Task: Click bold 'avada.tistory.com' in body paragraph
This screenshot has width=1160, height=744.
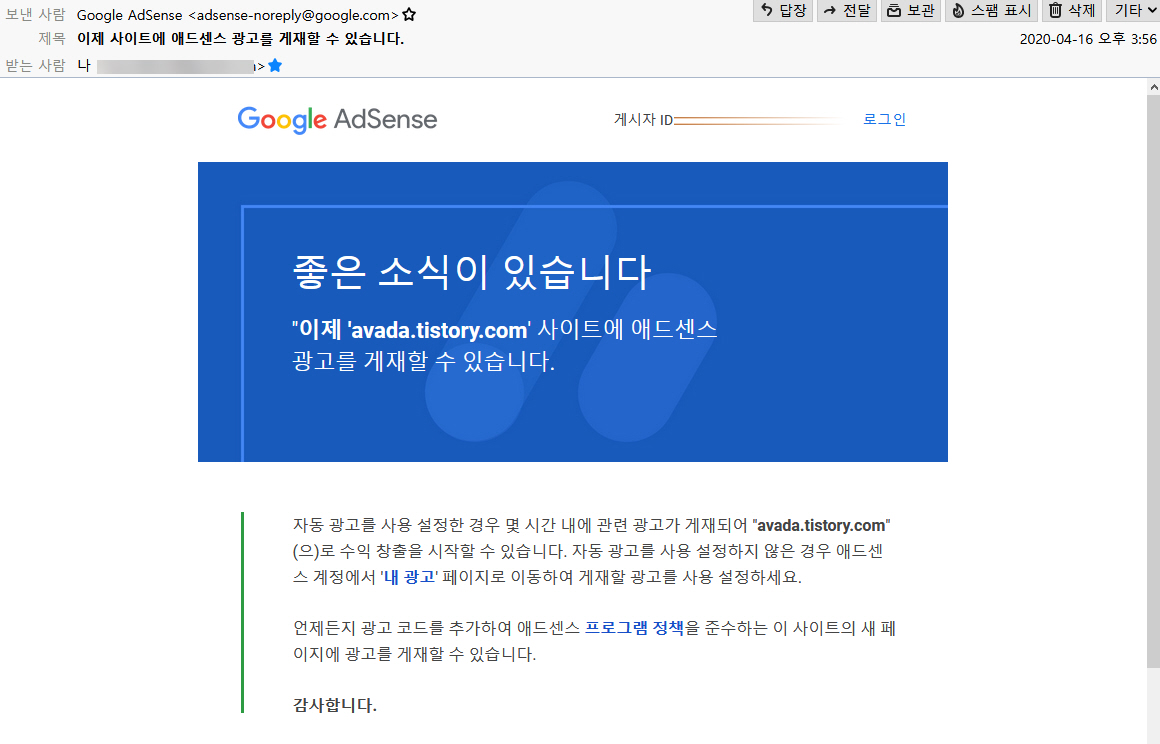Action: click(821, 525)
